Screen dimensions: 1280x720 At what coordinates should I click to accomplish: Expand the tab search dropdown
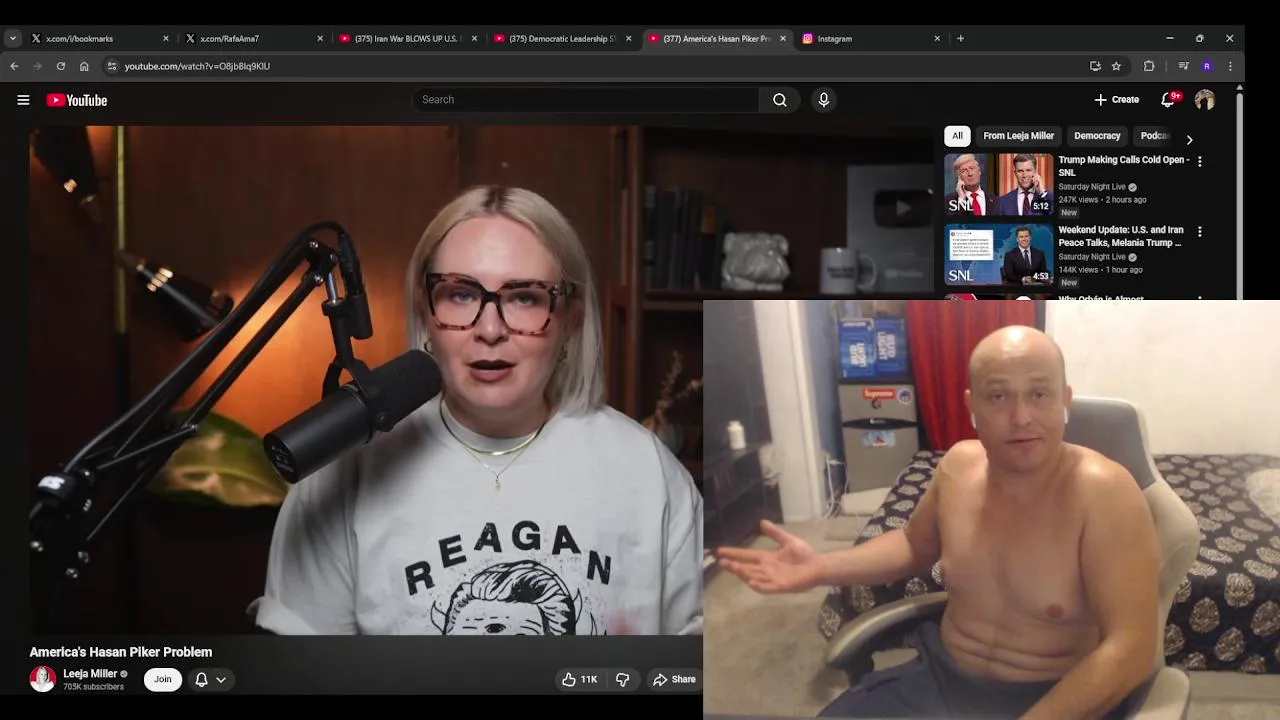12,39
